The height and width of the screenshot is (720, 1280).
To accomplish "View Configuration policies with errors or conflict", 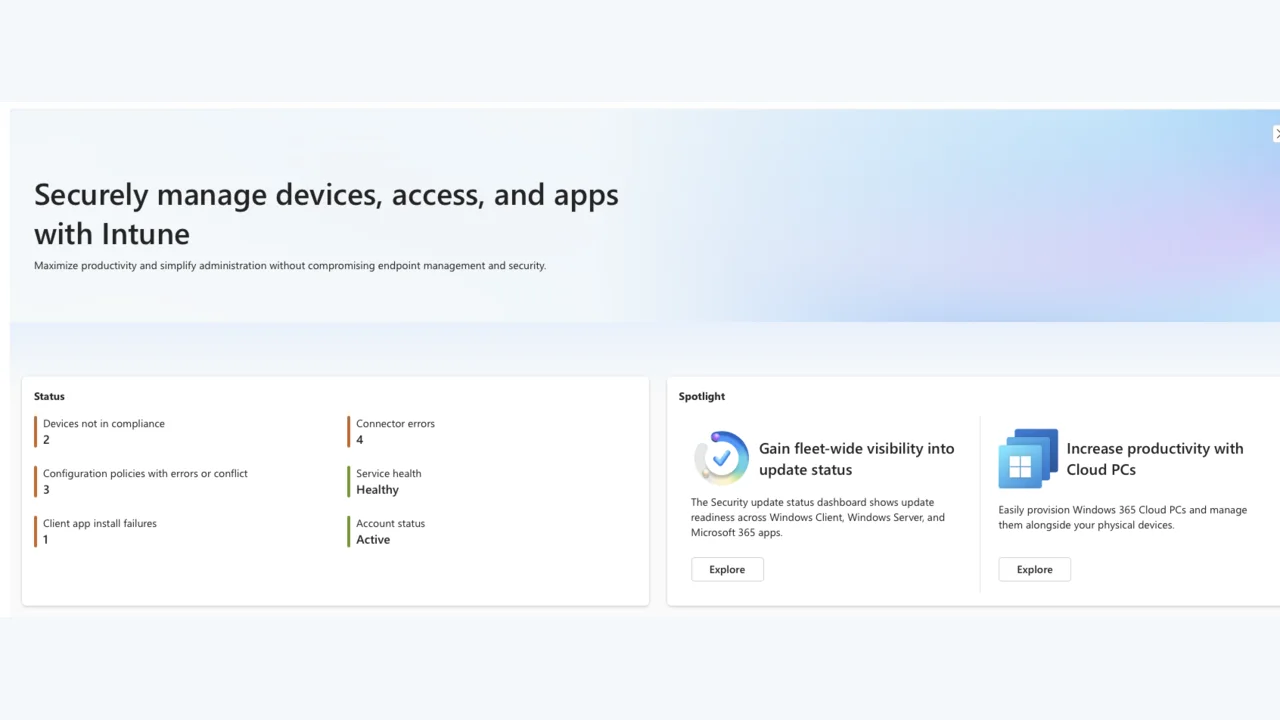I will (x=141, y=482).
